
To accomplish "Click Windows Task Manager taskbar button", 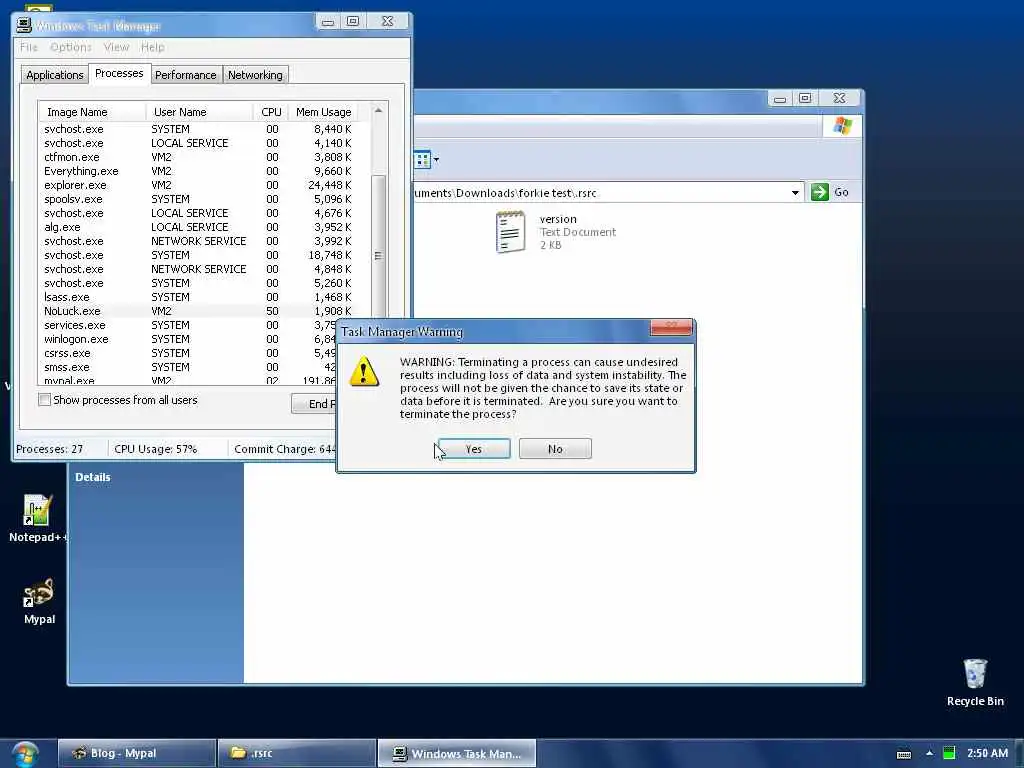I will (x=457, y=753).
